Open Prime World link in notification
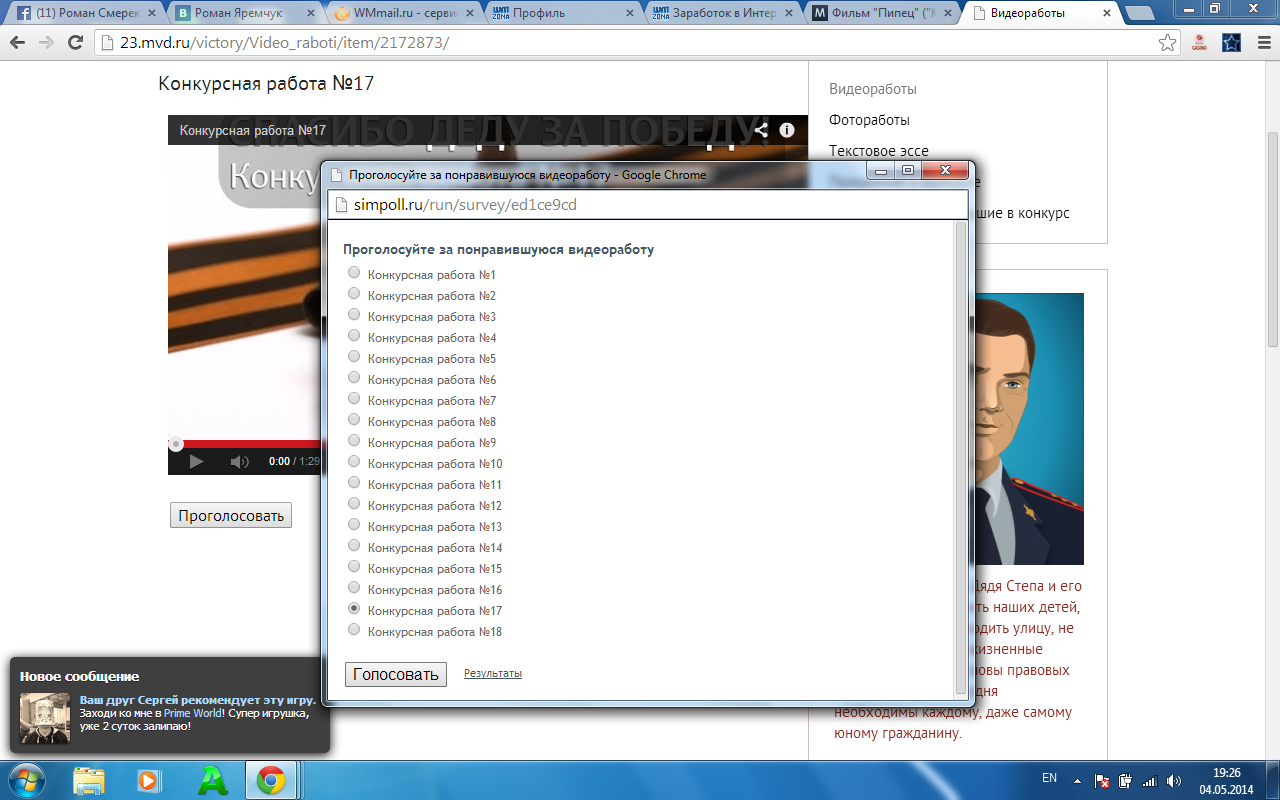1280x800 pixels. tap(193, 713)
